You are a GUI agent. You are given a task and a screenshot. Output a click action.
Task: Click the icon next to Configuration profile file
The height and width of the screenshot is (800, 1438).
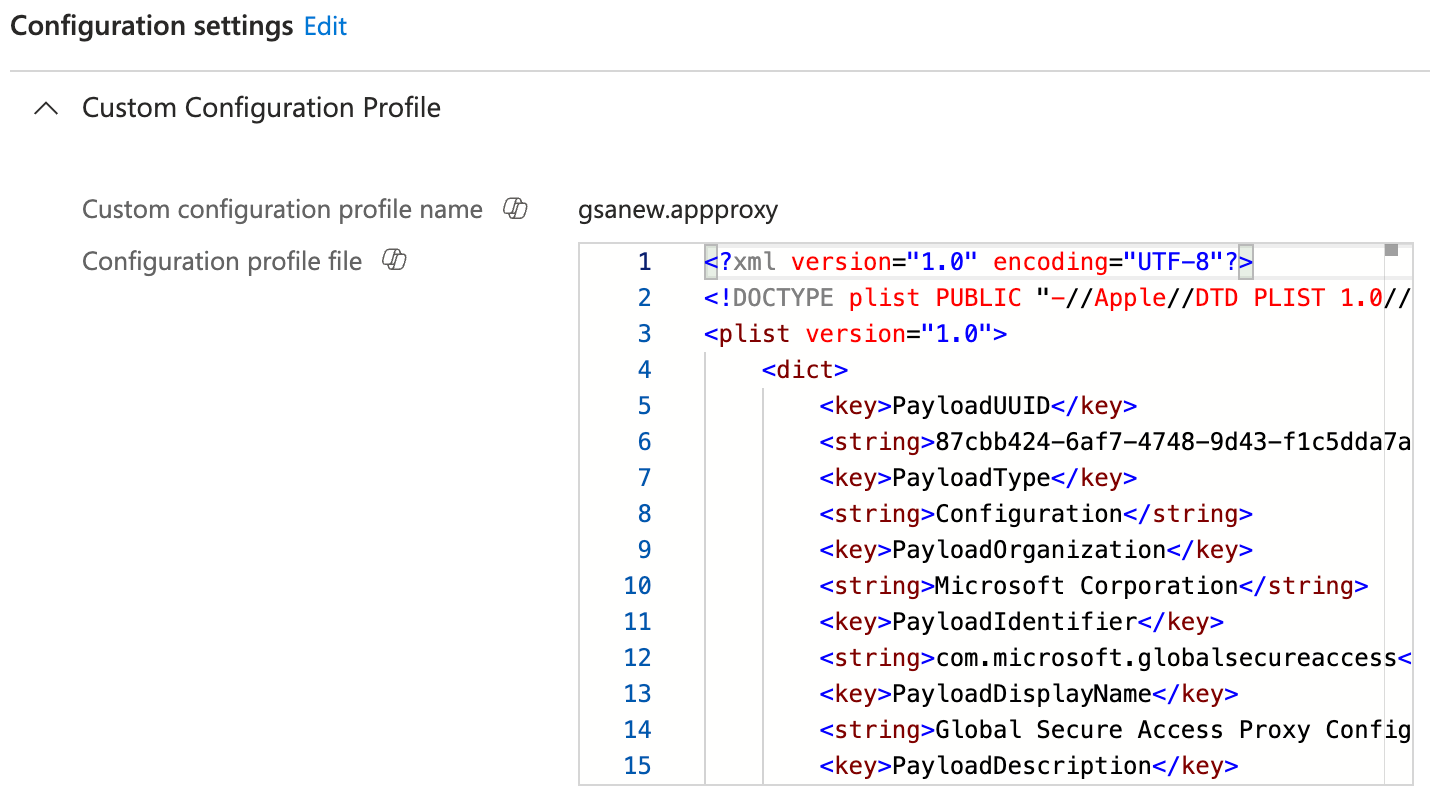click(394, 261)
